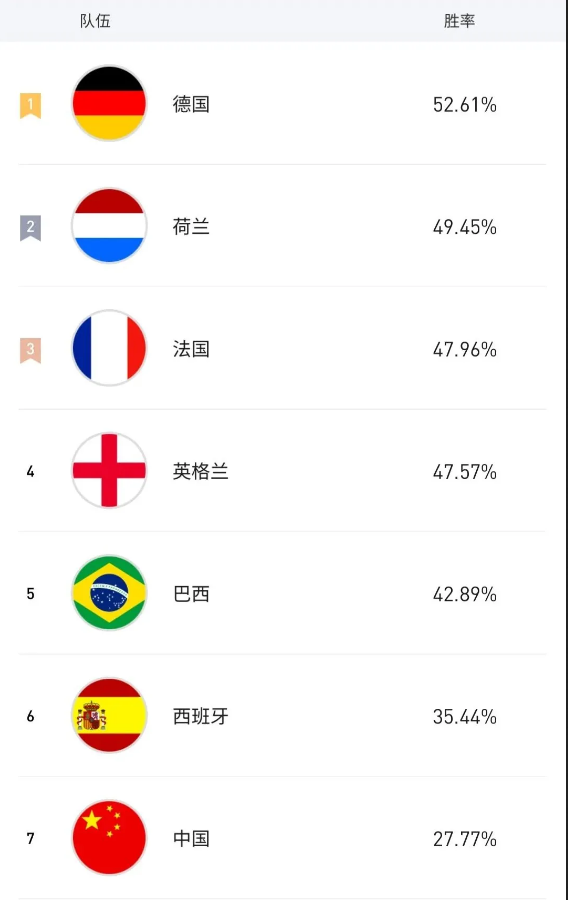
Task: Click the gold rank 1 badge
Action: [x=30, y=106]
